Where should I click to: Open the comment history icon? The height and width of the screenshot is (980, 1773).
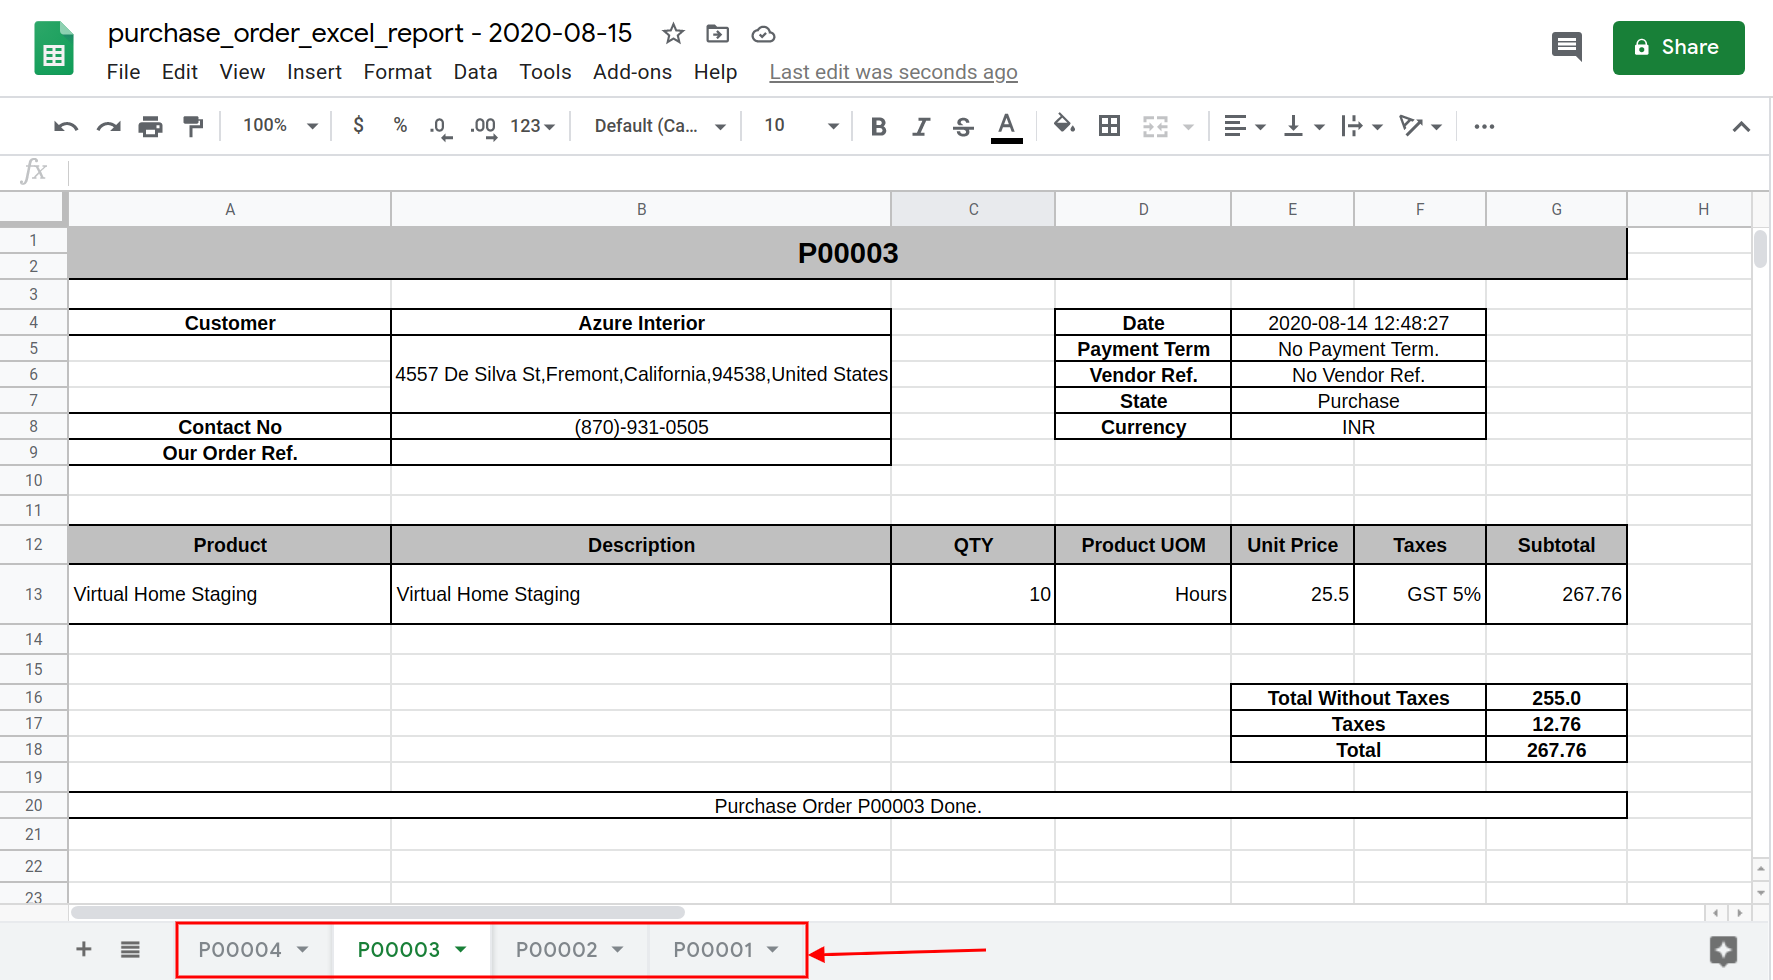pyautogui.click(x=1567, y=46)
